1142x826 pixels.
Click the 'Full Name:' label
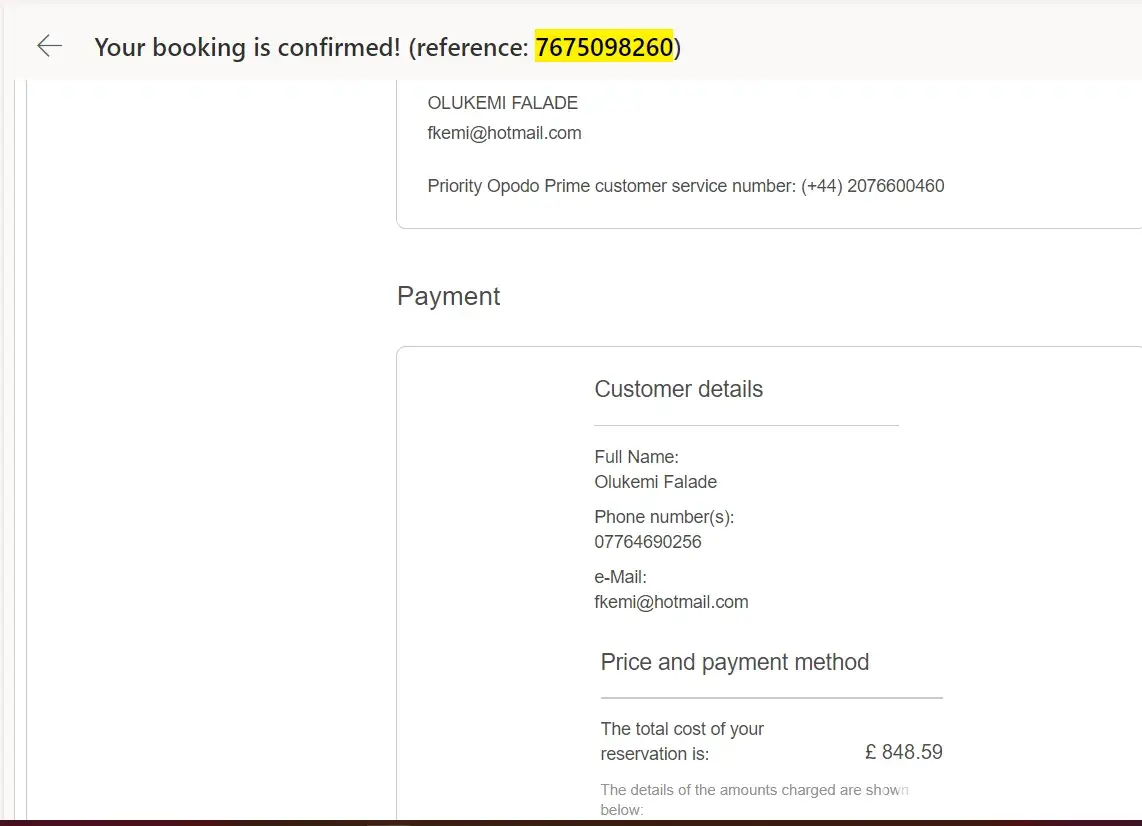point(636,457)
